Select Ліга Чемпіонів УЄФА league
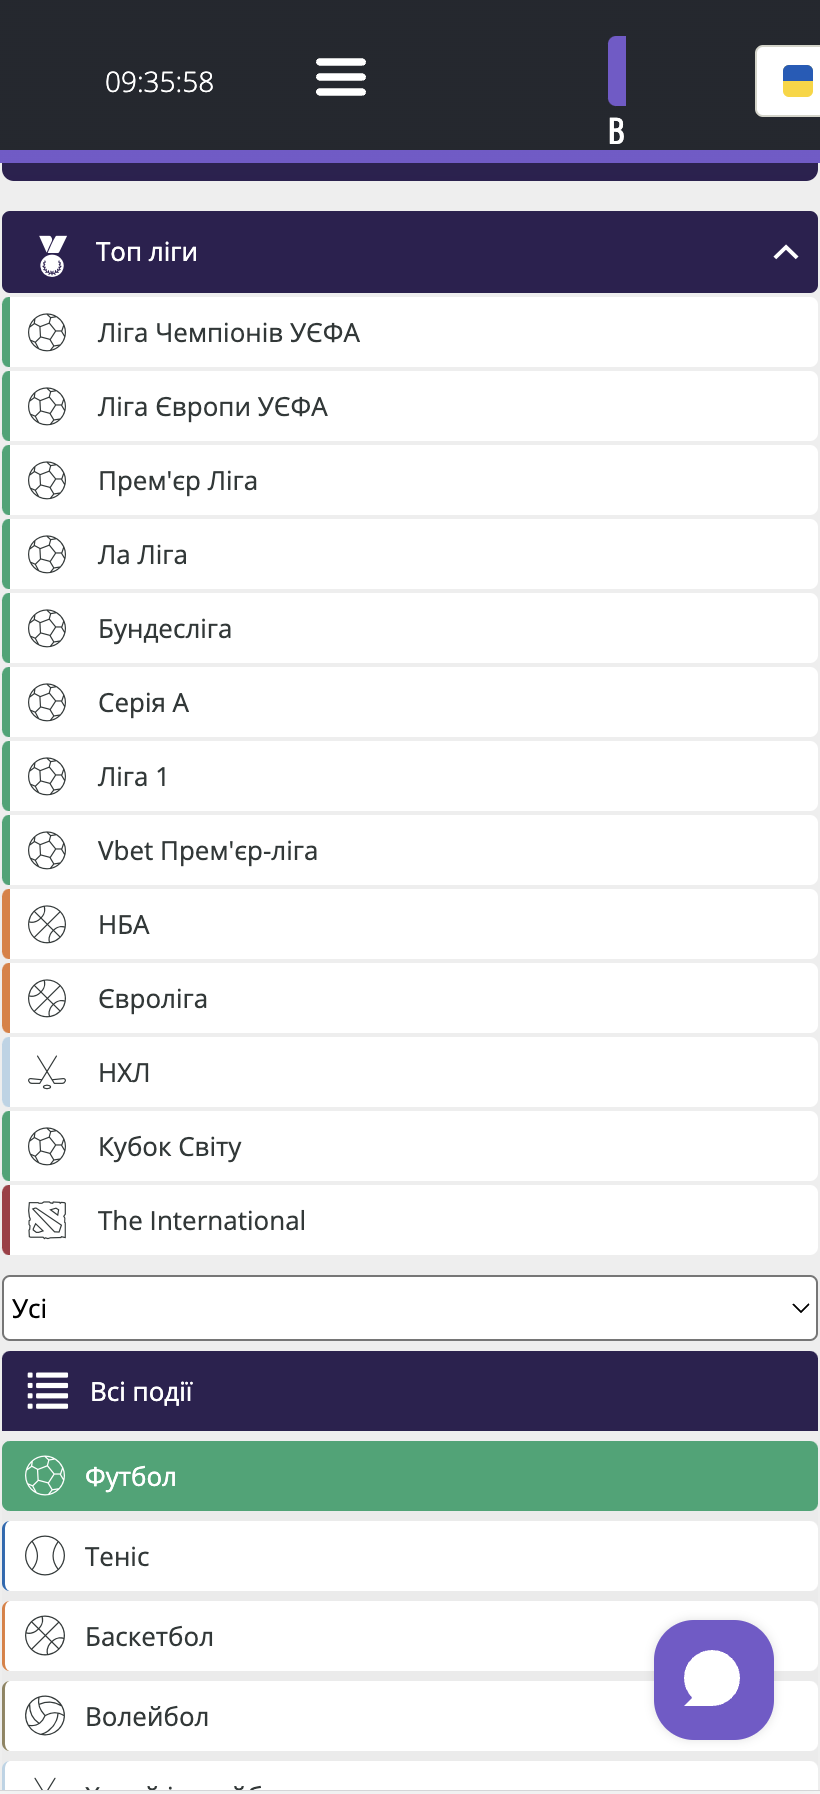The width and height of the screenshot is (820, 1794). pos(229,332)
